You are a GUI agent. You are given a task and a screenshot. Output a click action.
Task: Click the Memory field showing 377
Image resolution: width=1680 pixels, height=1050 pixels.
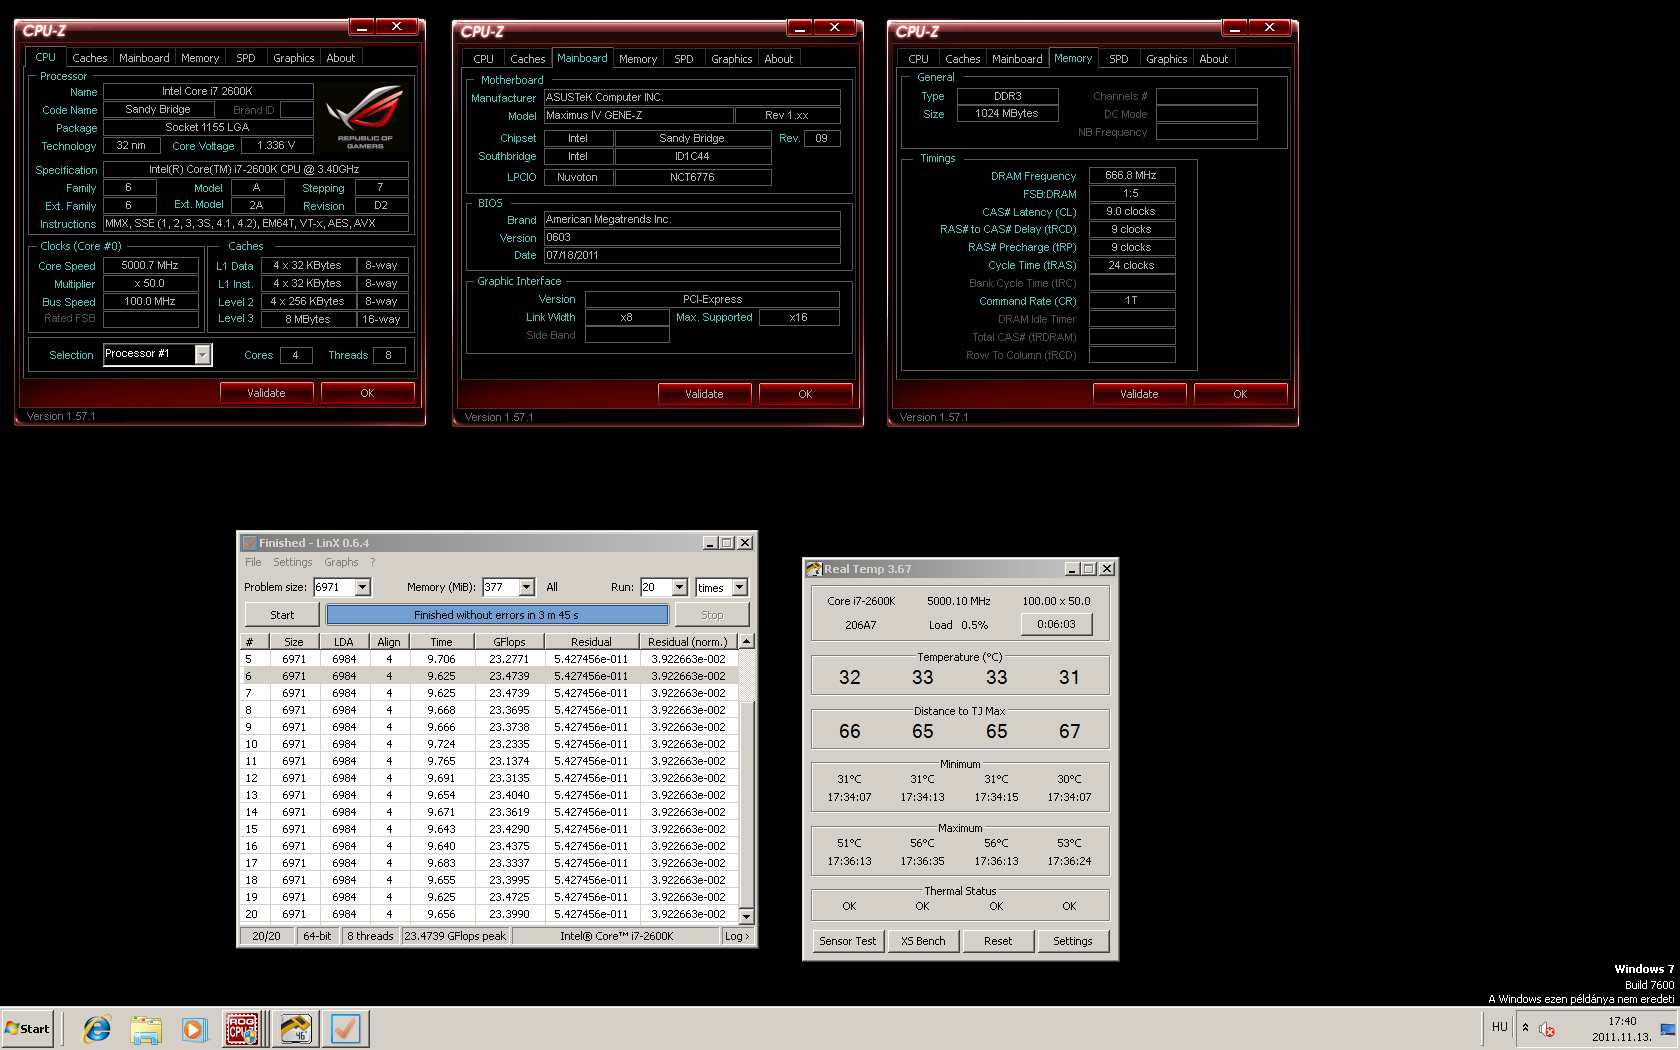tap(500, 587)
